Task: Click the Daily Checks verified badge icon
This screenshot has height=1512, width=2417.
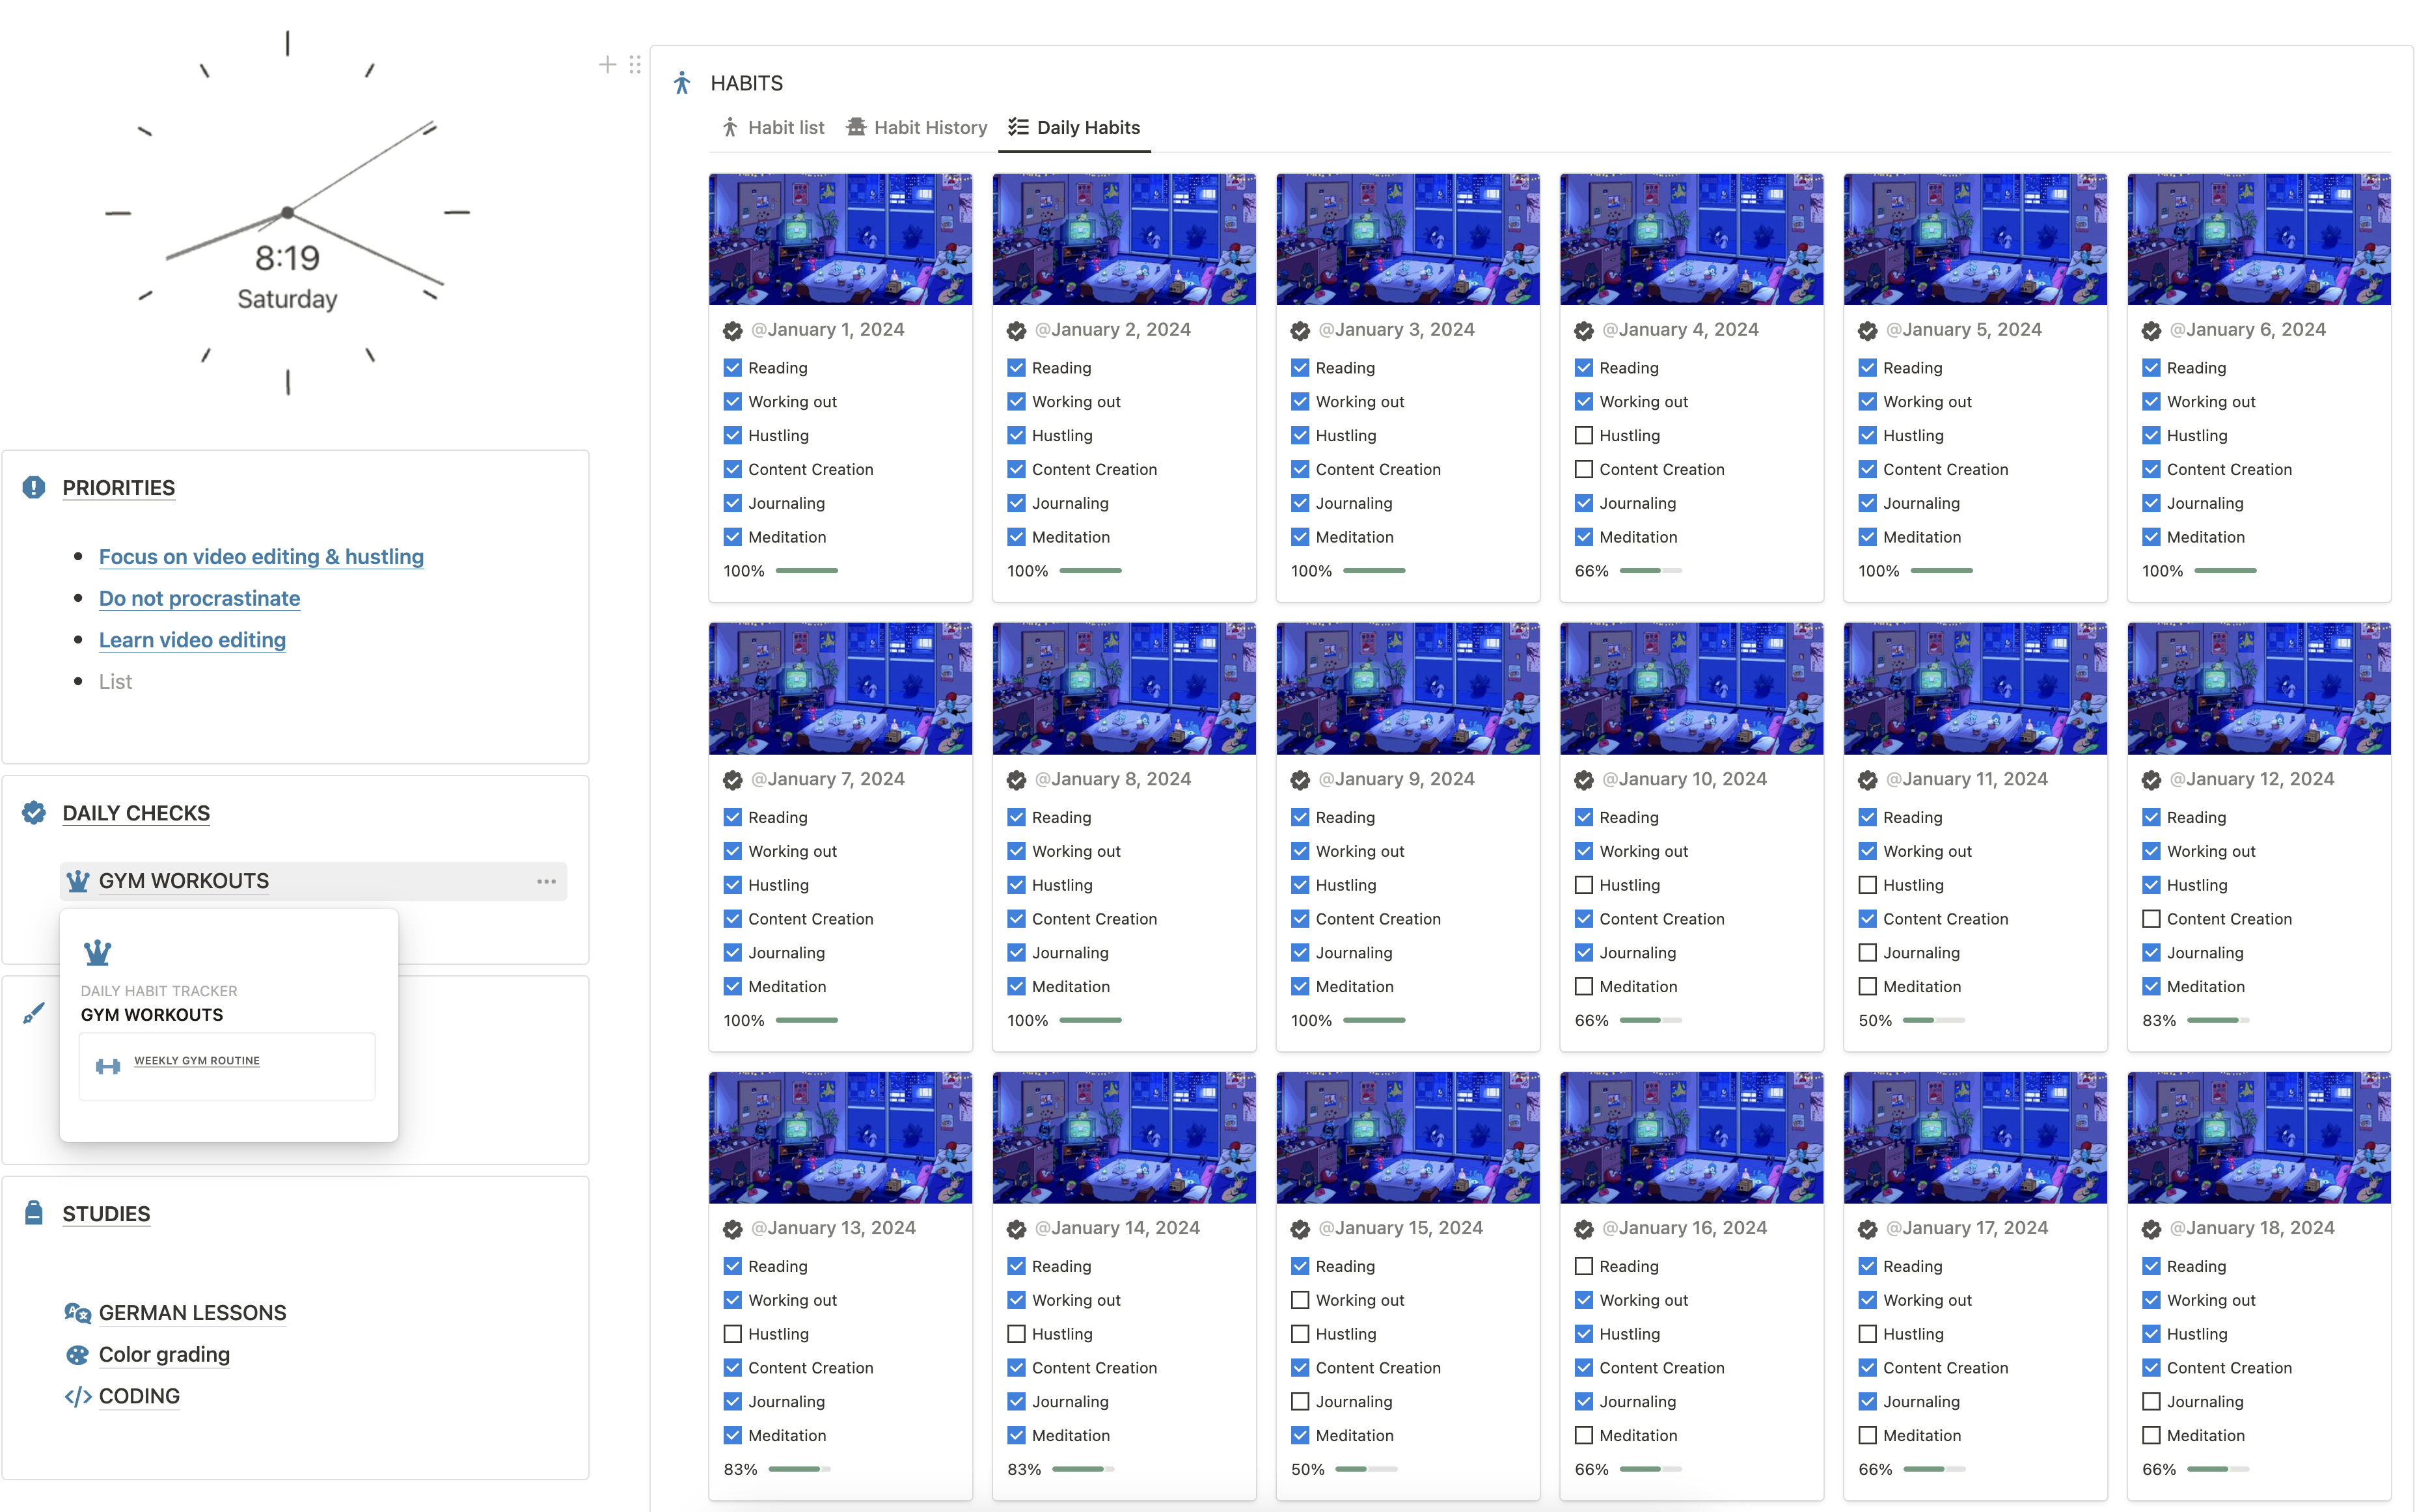Action: pyautogui.click(x=34, y=813)
